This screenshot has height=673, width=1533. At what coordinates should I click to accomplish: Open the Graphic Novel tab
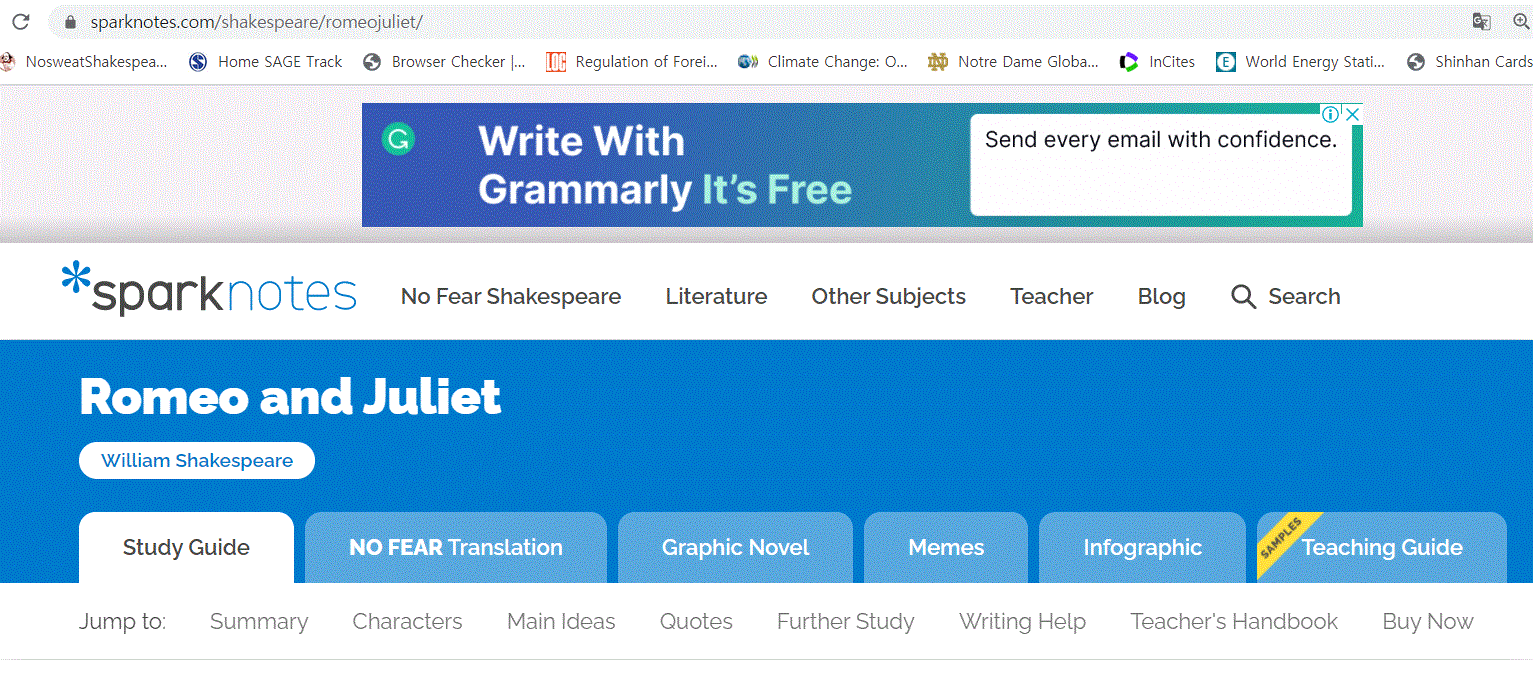tap(735, 548)
